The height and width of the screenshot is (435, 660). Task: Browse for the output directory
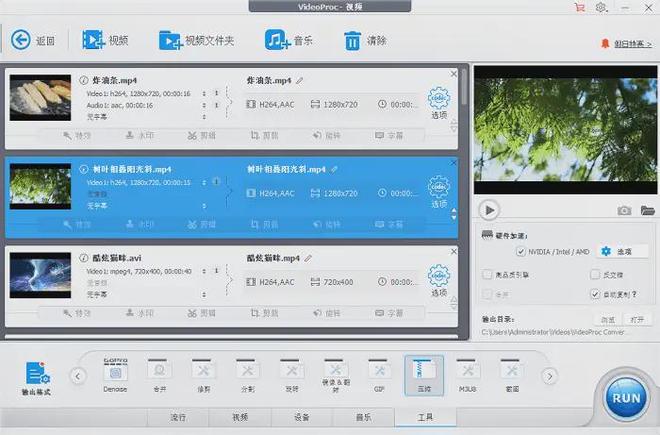[608, 320]
